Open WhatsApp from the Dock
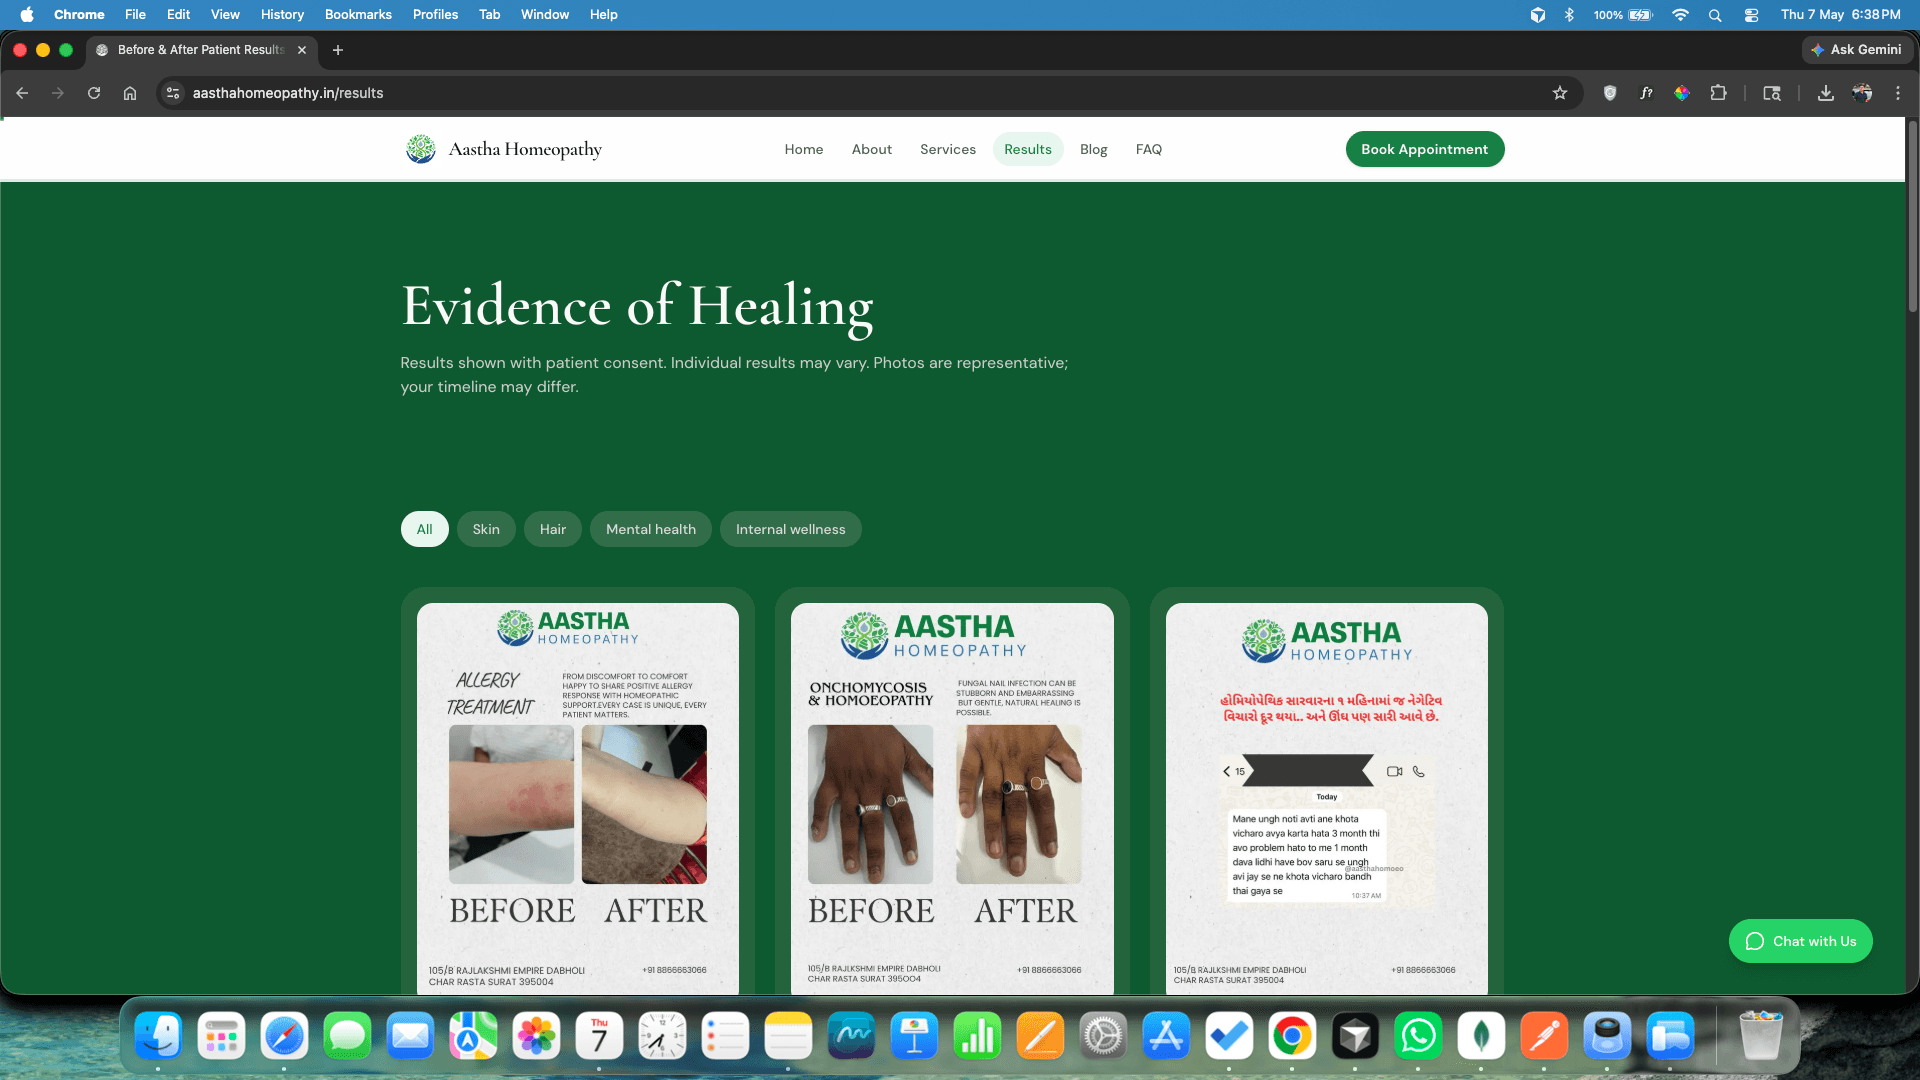1920x1080 pixels. pos(1418,1036)
